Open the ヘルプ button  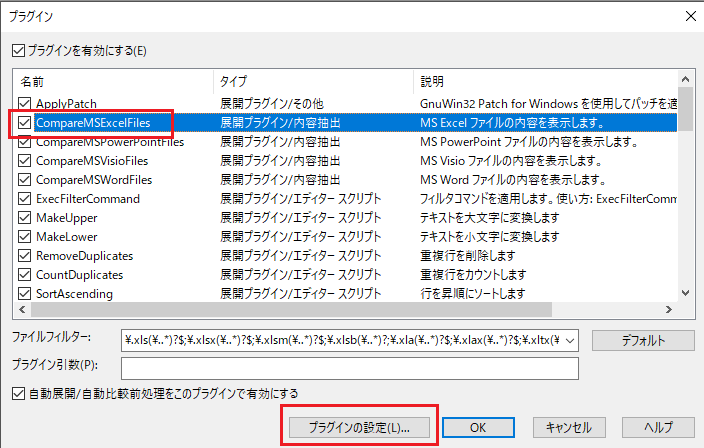point(658,427)
